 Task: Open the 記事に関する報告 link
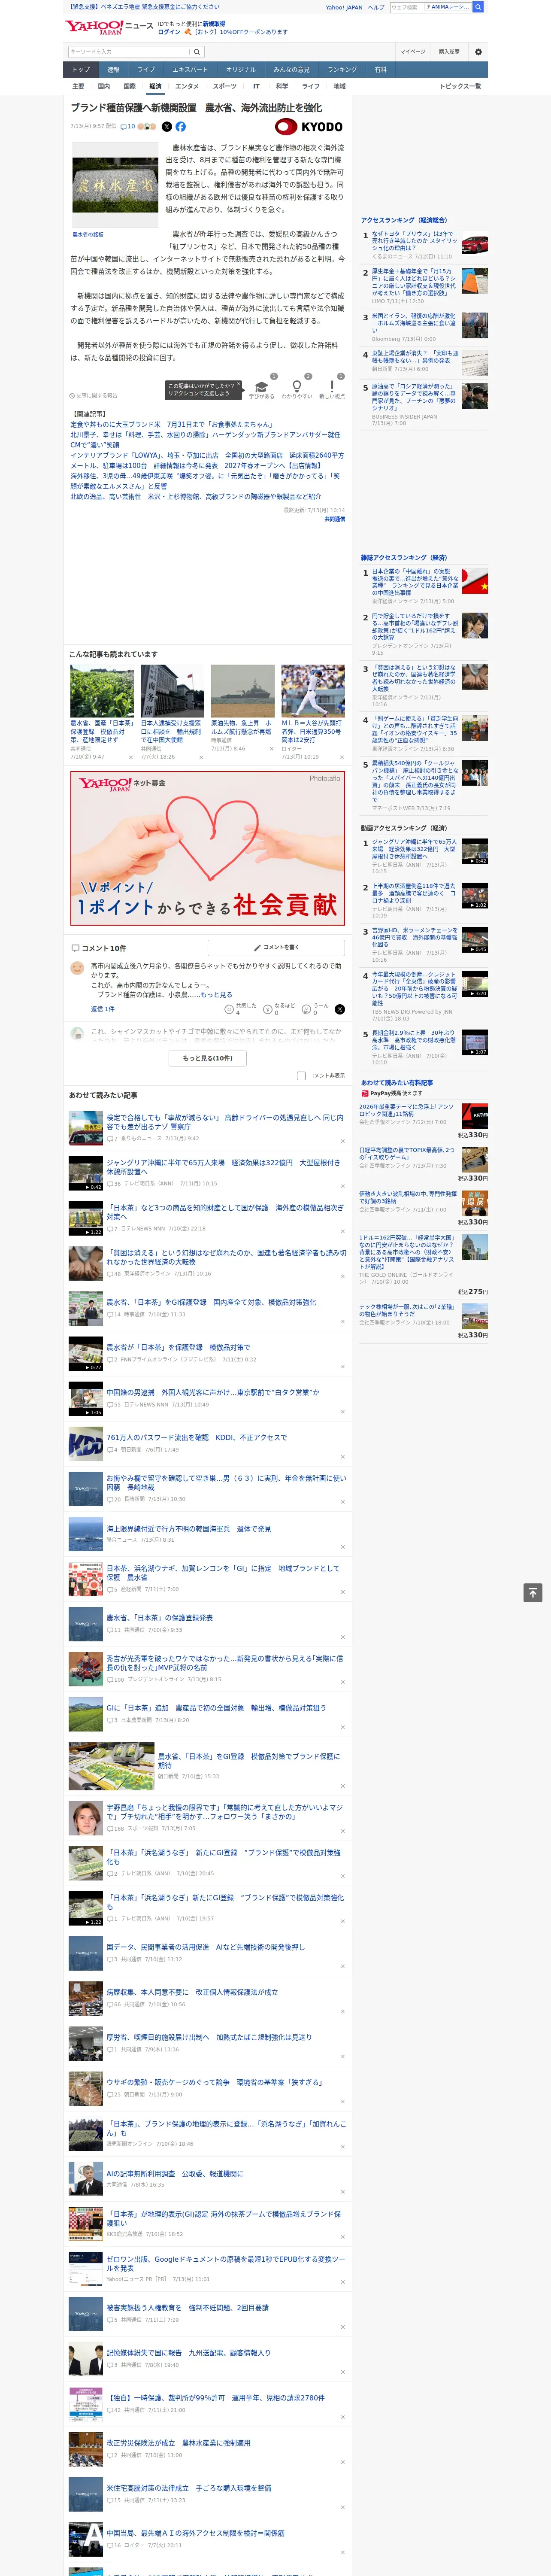(94, 395)
